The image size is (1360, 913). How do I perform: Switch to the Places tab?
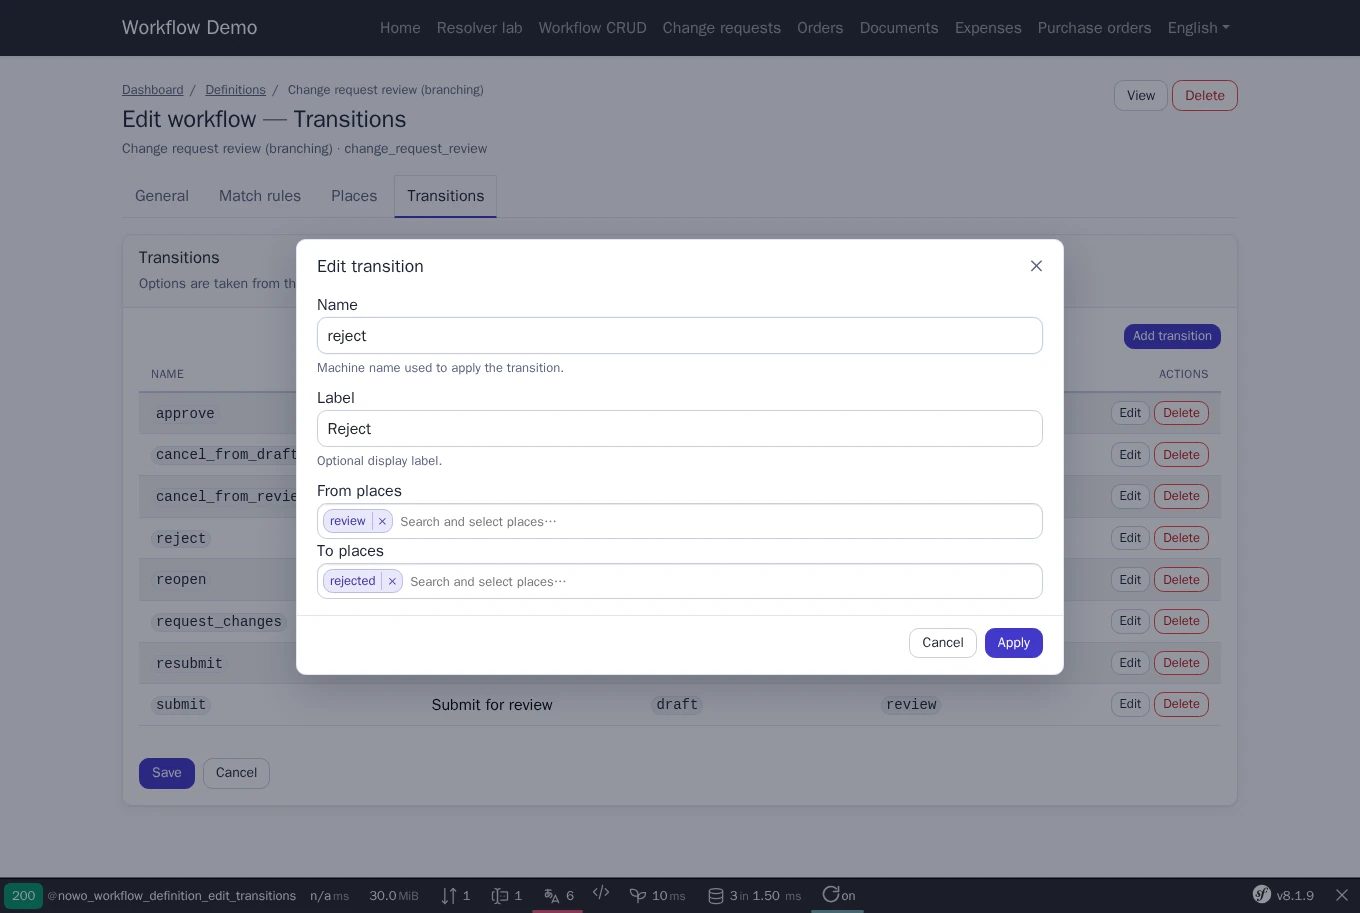click(x=354, y=196)
